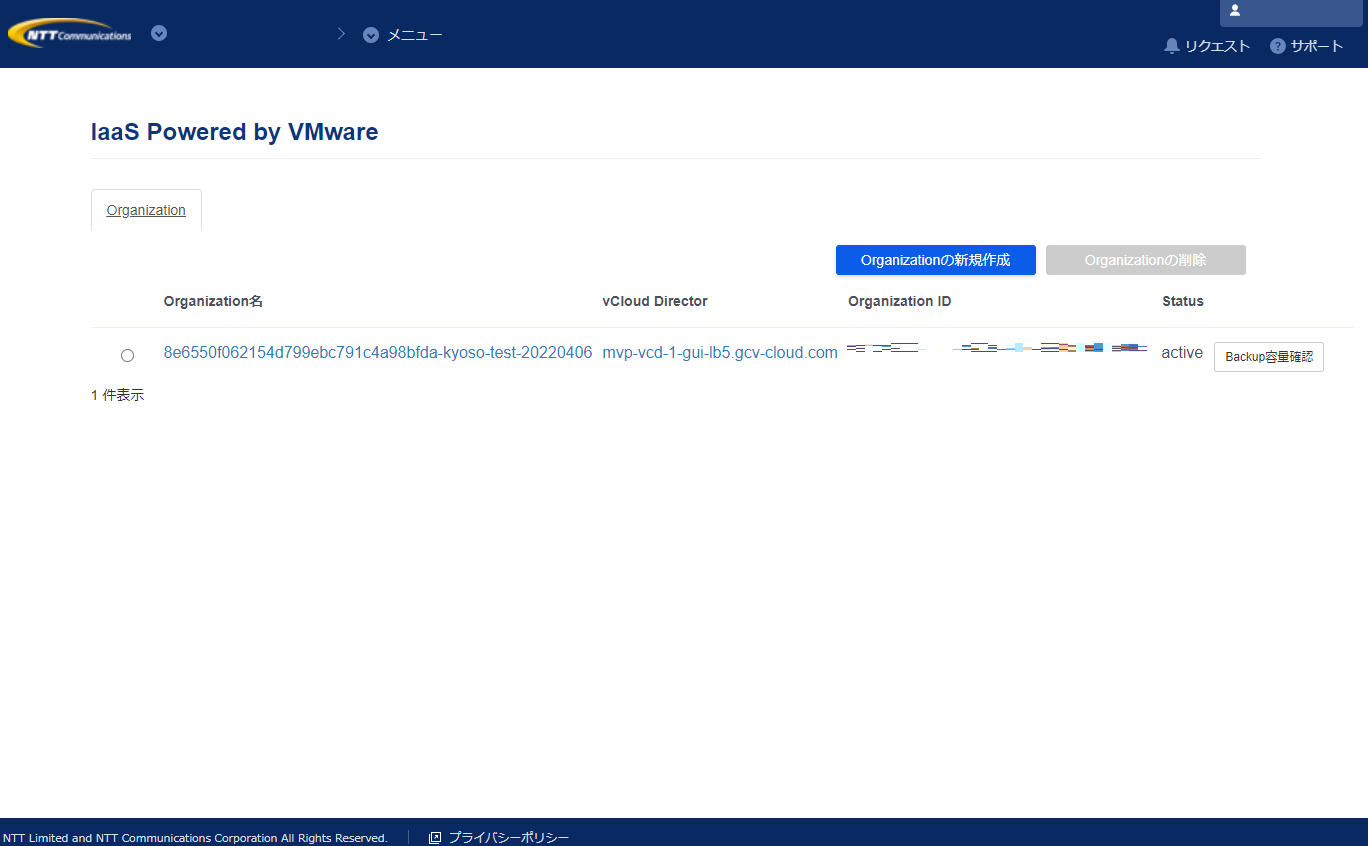This screenshot has width=1368, height=846.
Task: Open the プライバシーポリシー footer link
Action: [x=509, y=838]
